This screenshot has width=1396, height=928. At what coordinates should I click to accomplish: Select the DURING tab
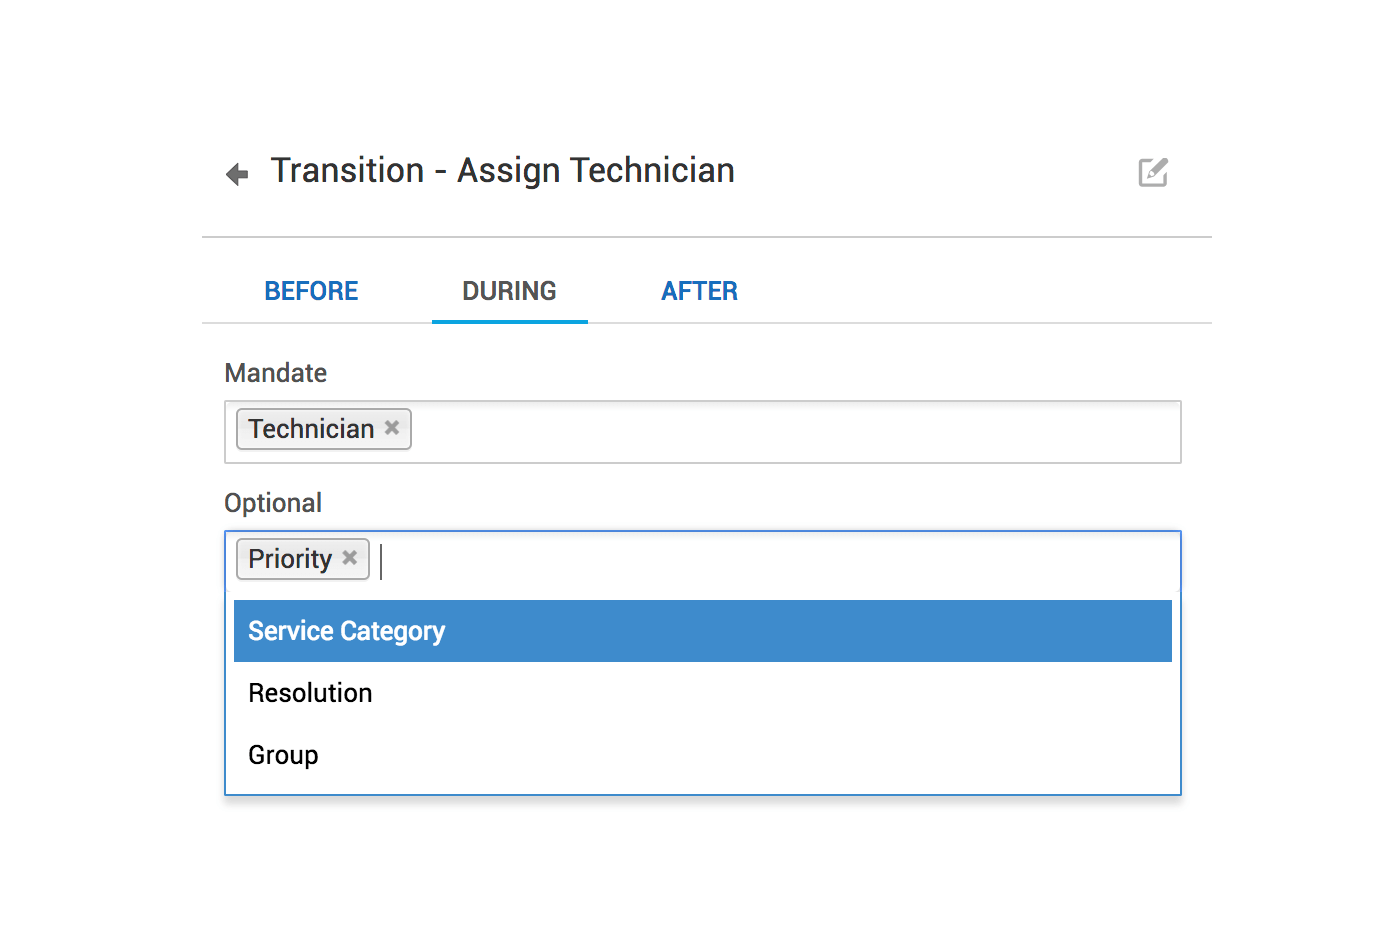(509, 291)
